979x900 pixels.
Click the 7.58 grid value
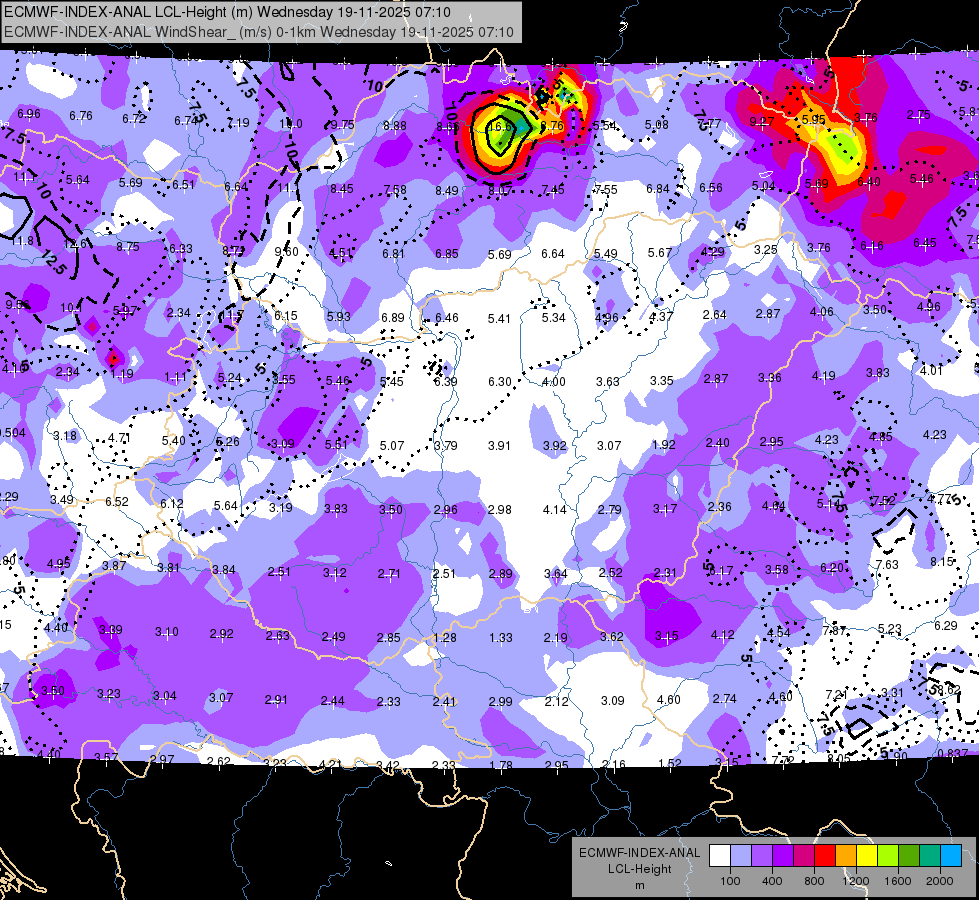pos(395,189)
